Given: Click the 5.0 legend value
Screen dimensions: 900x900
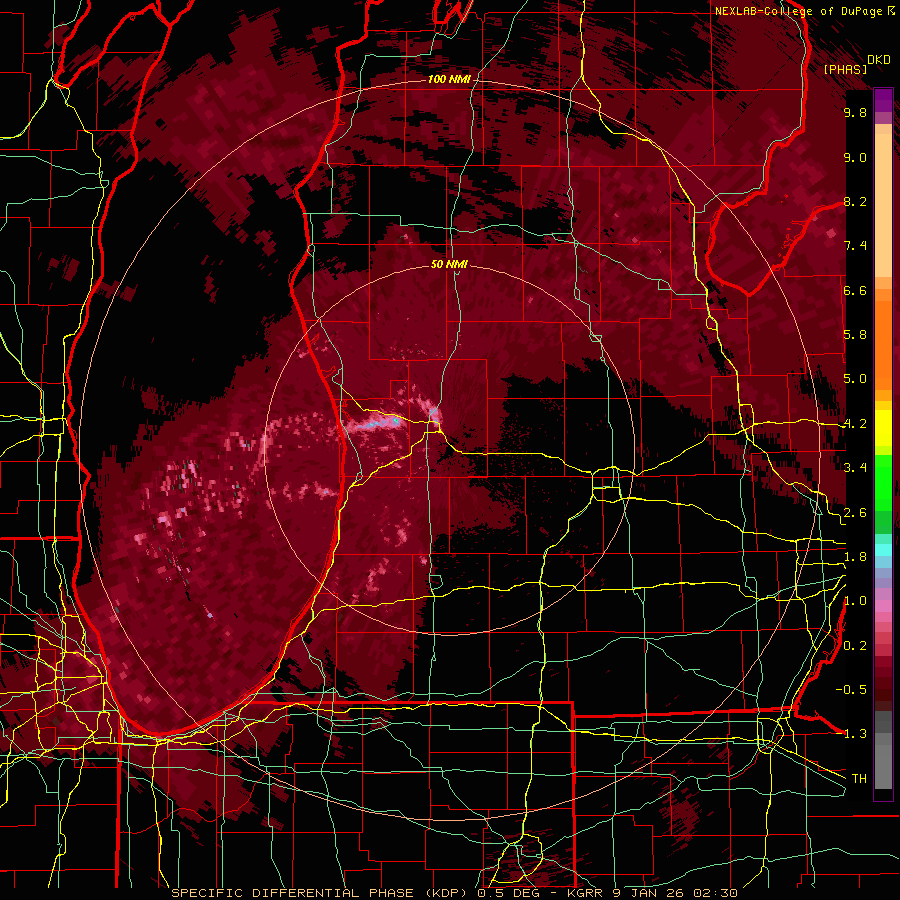Looking at the screenshot, I should coord(855,379).
